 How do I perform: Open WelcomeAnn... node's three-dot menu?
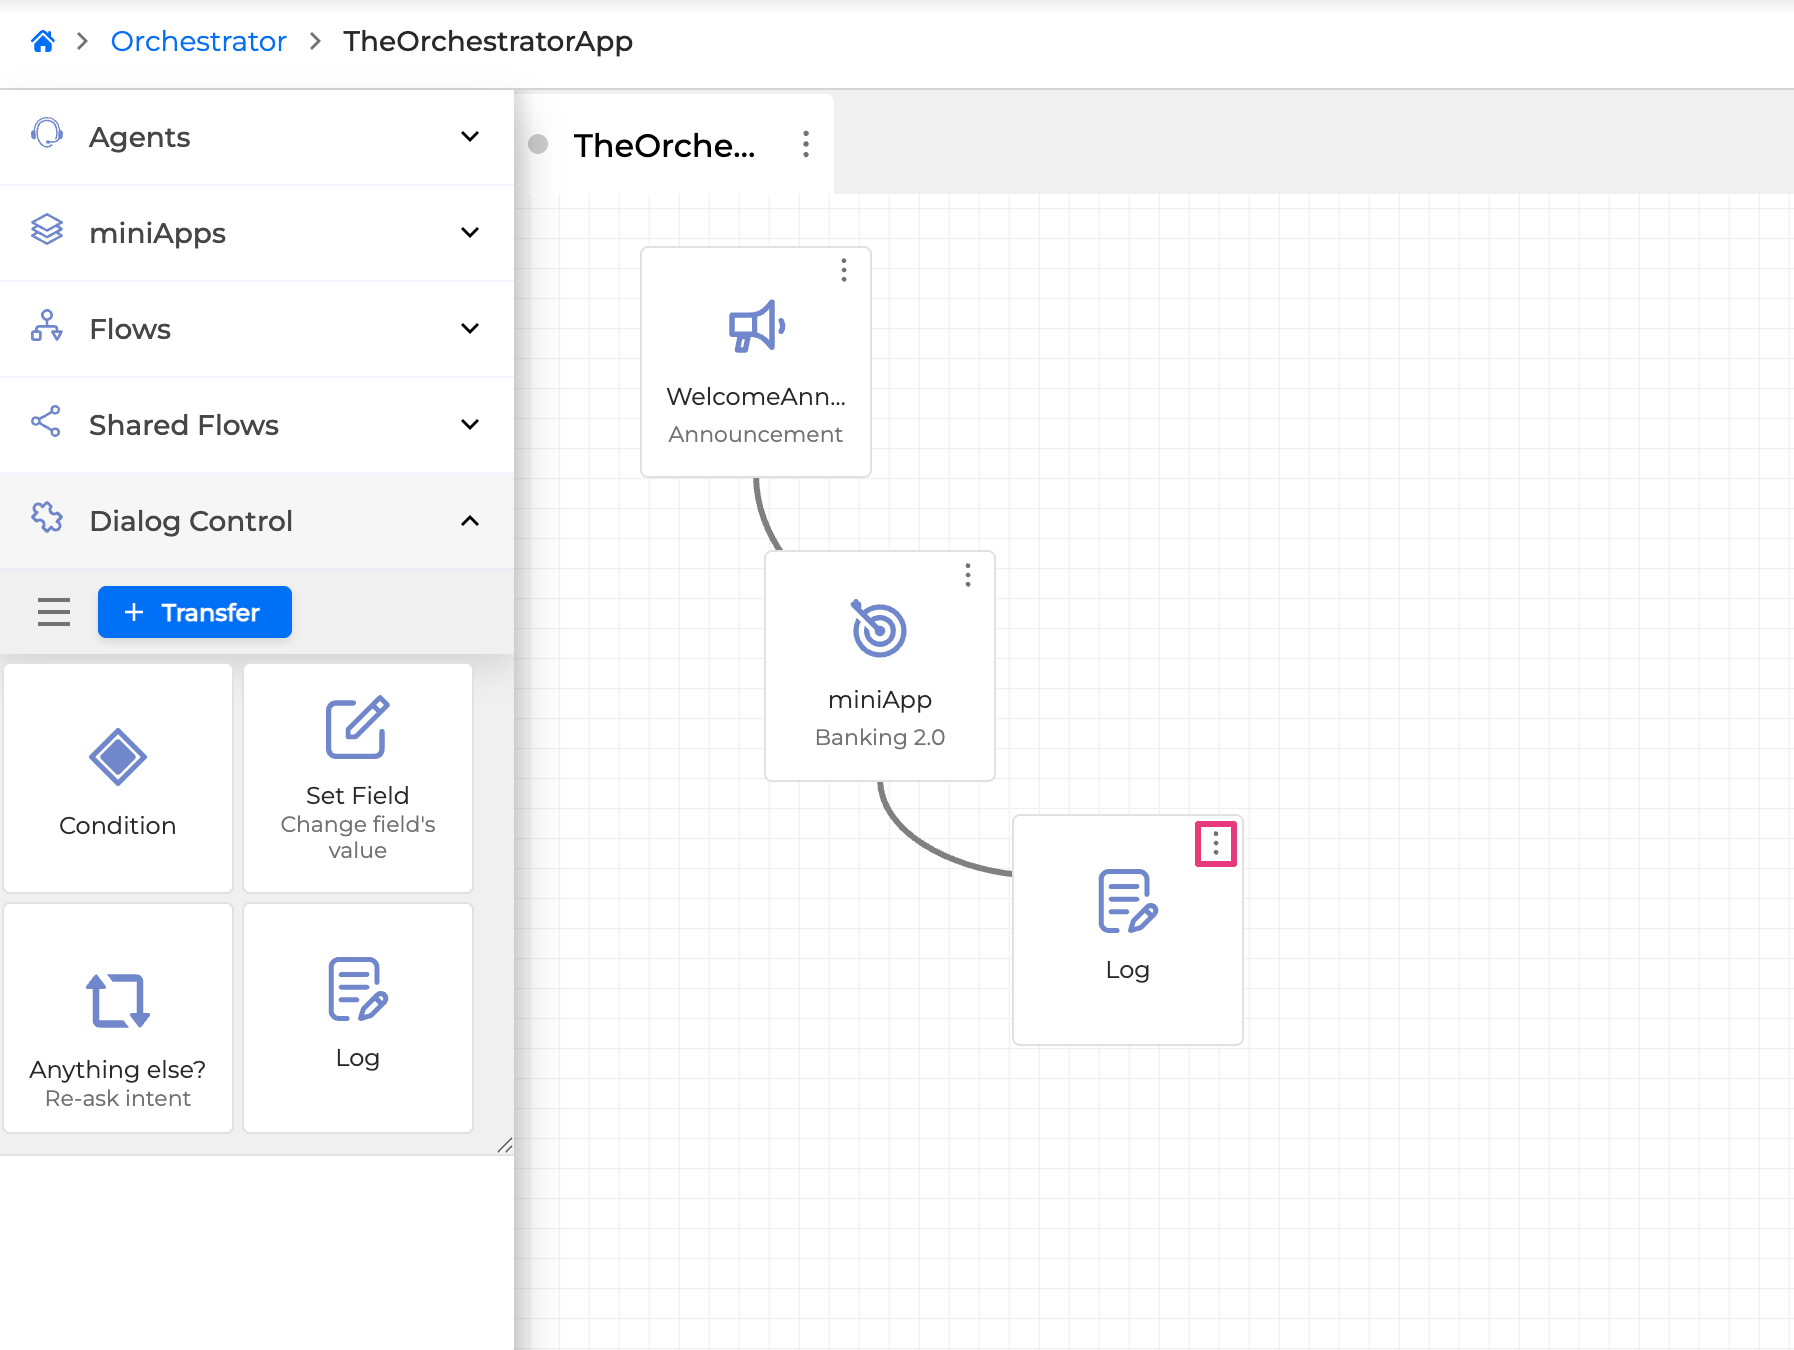click(844, 271)
